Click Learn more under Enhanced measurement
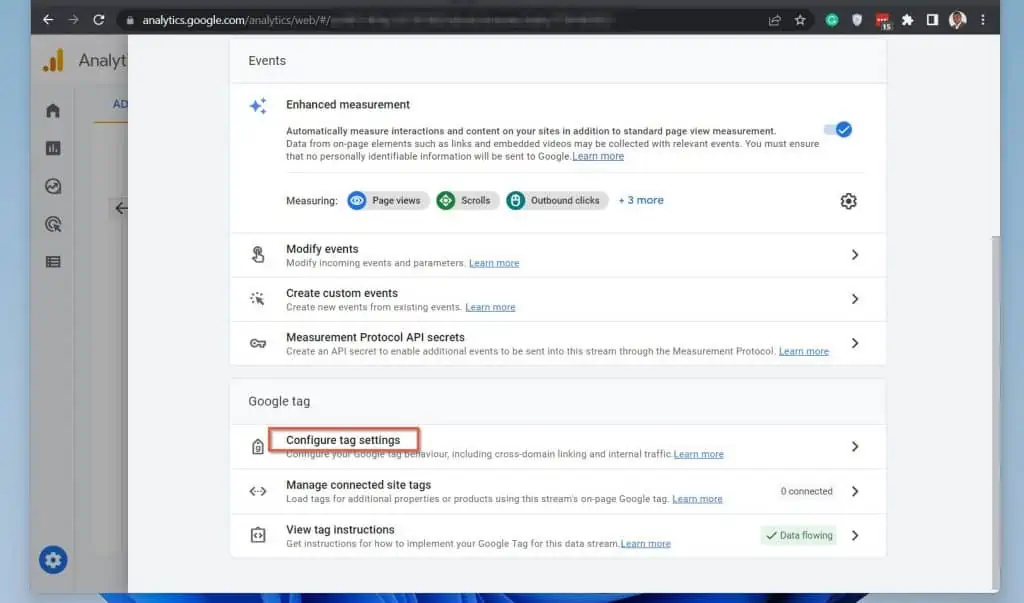This screenshot has height=603, width=1024. (x=597, y=156)
